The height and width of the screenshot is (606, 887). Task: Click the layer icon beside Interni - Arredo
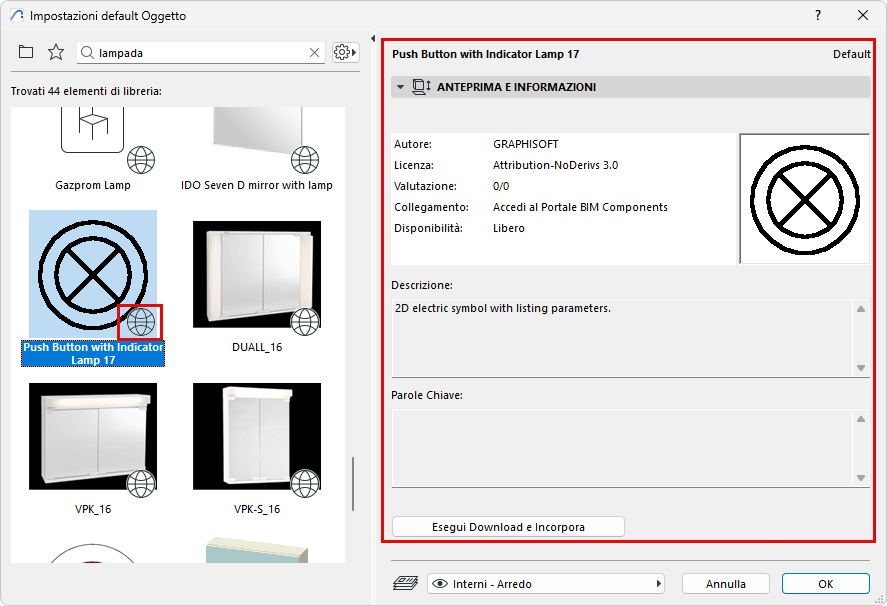[405, 583]
